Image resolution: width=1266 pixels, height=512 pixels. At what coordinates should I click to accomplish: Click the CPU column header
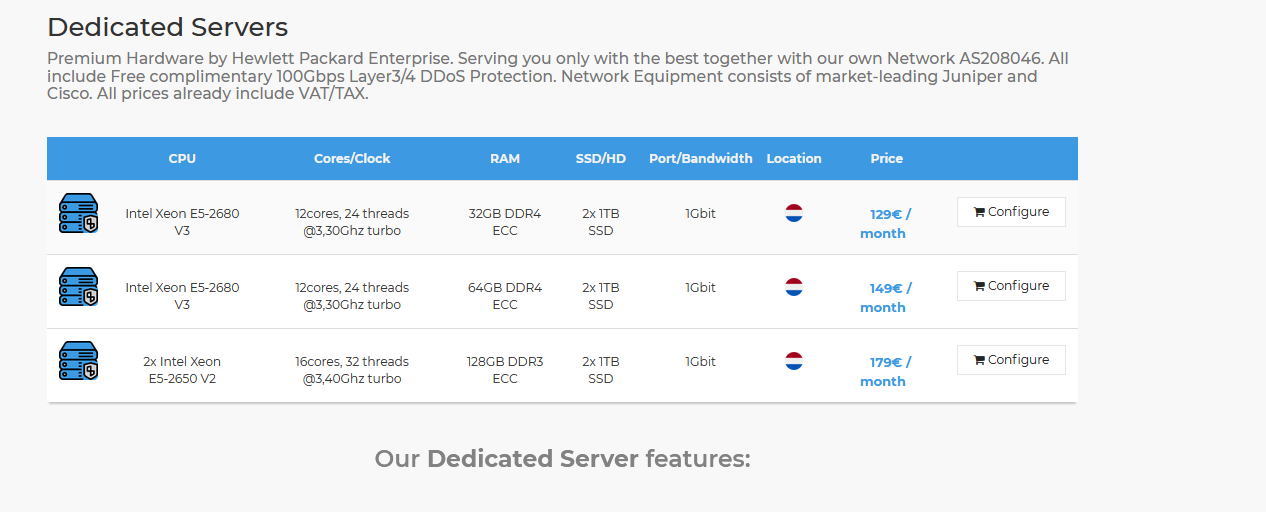pos(182,158)
